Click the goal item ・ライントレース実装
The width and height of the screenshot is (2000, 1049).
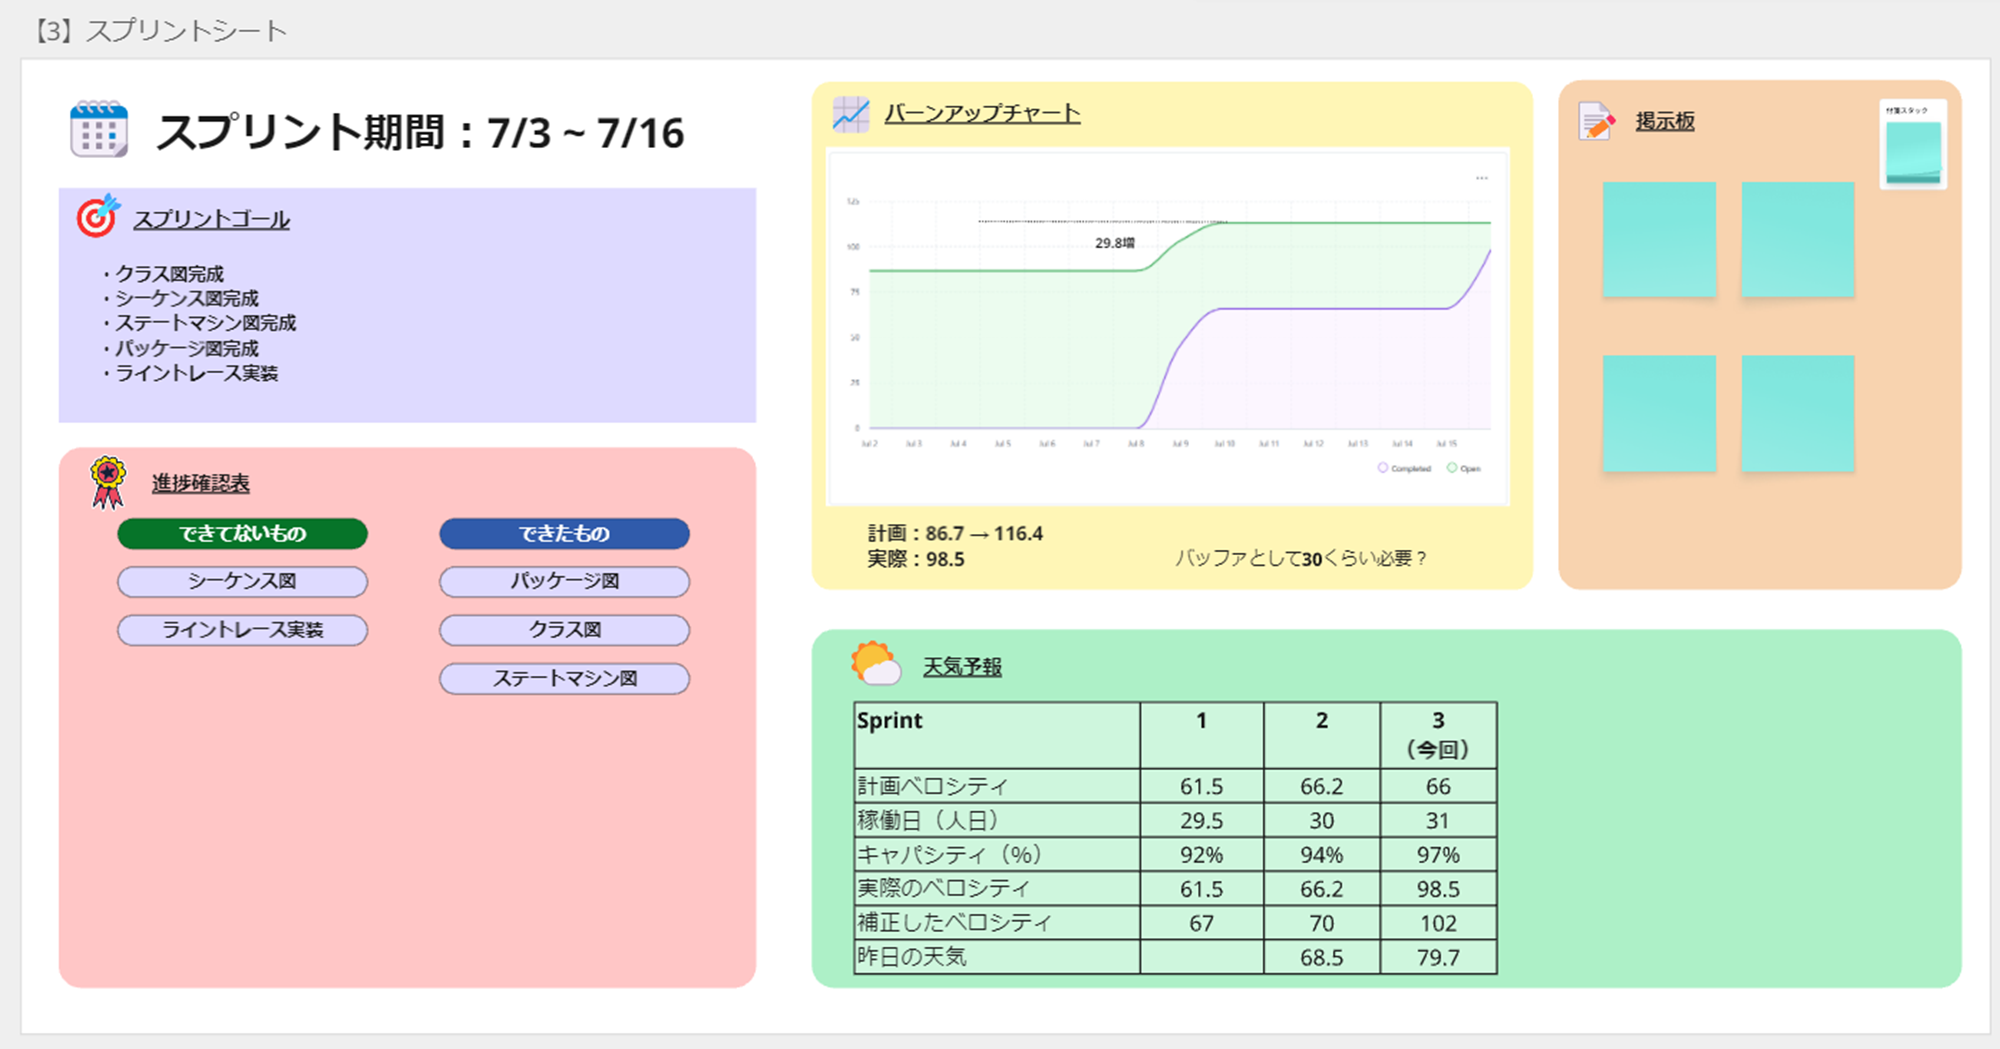click(189, 373)
